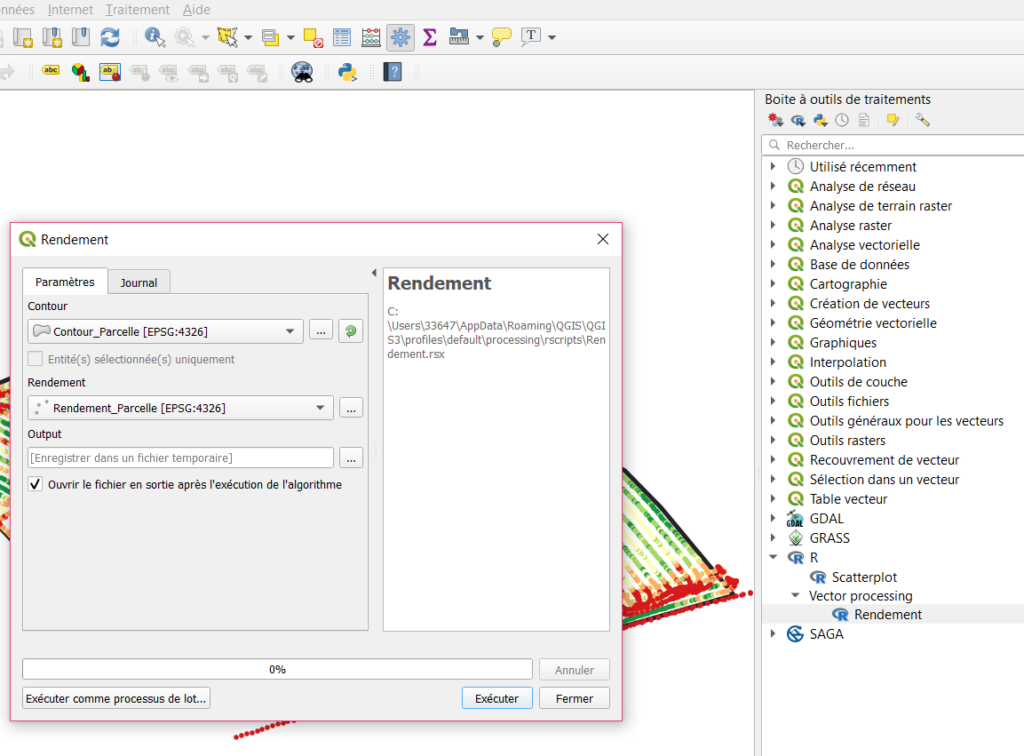Switch to the Journal tab
This screenshot has height=756, width=1024.
[139, 282]
